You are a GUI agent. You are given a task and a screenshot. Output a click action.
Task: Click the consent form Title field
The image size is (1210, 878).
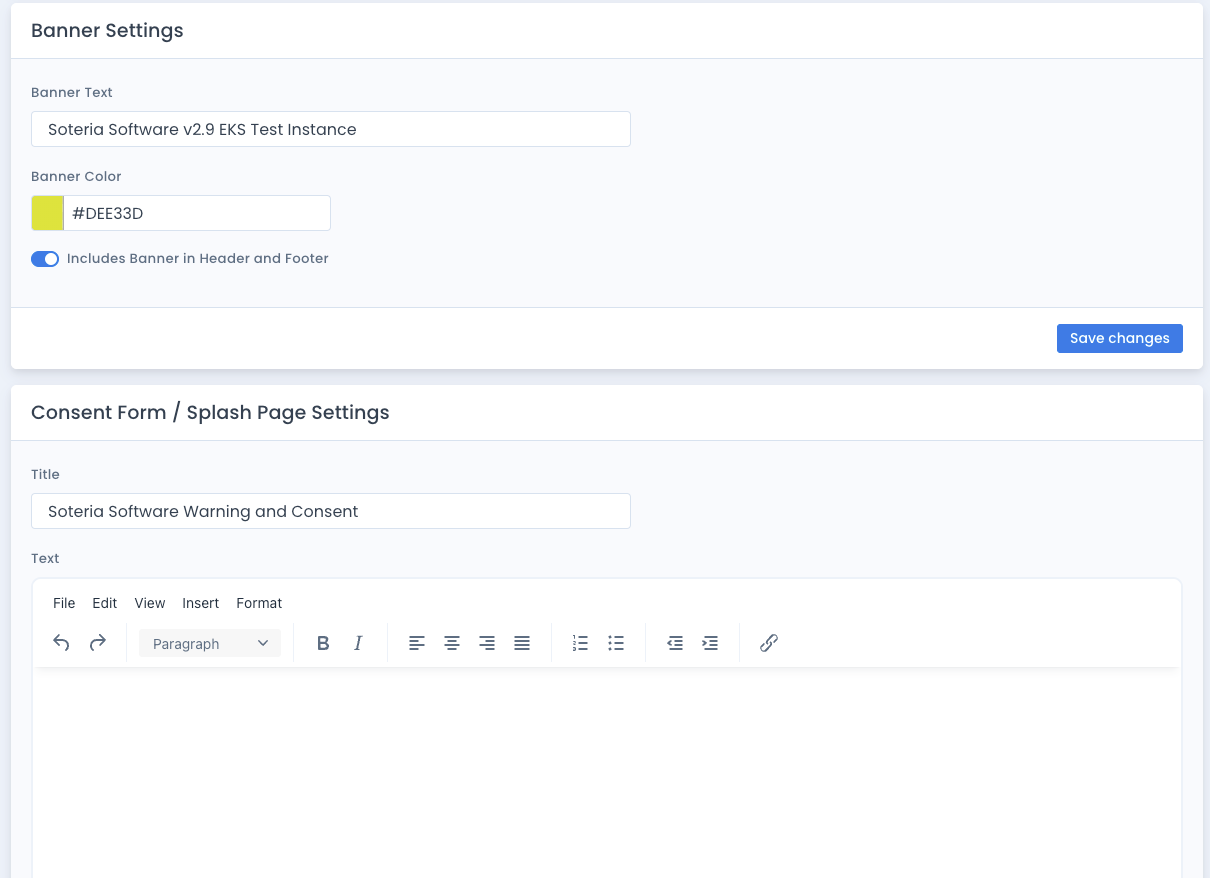click(x=331, y=511)
